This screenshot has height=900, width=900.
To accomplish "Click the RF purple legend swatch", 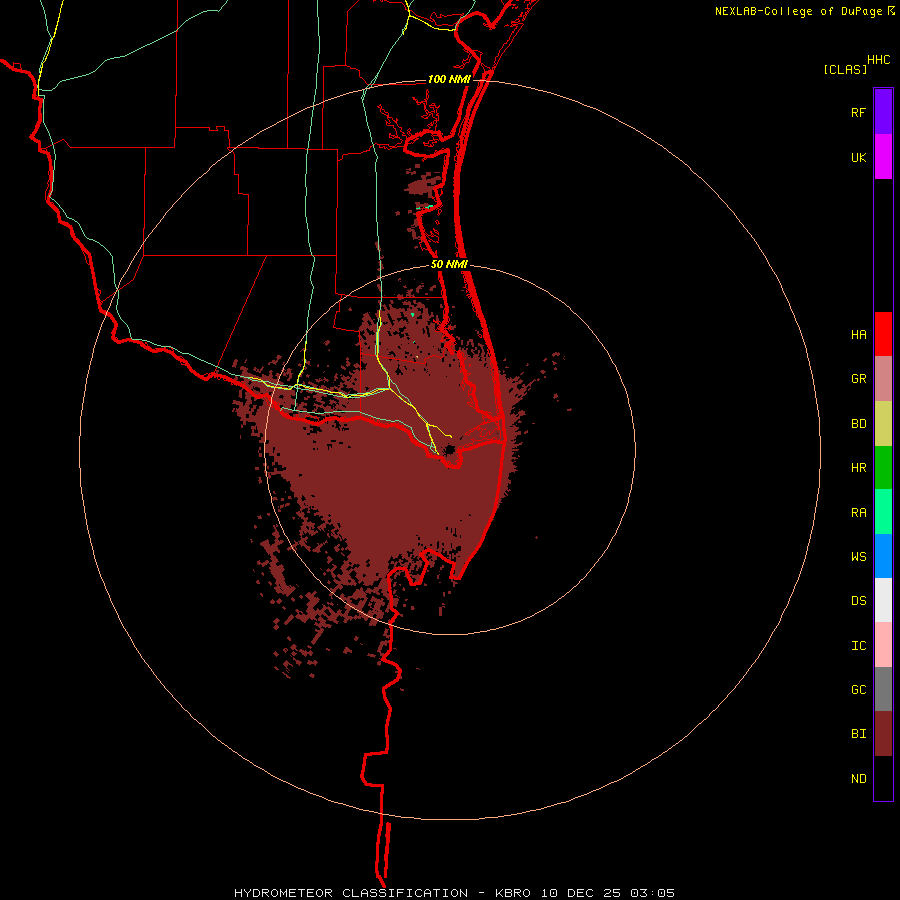I will [x=883, y=111].
